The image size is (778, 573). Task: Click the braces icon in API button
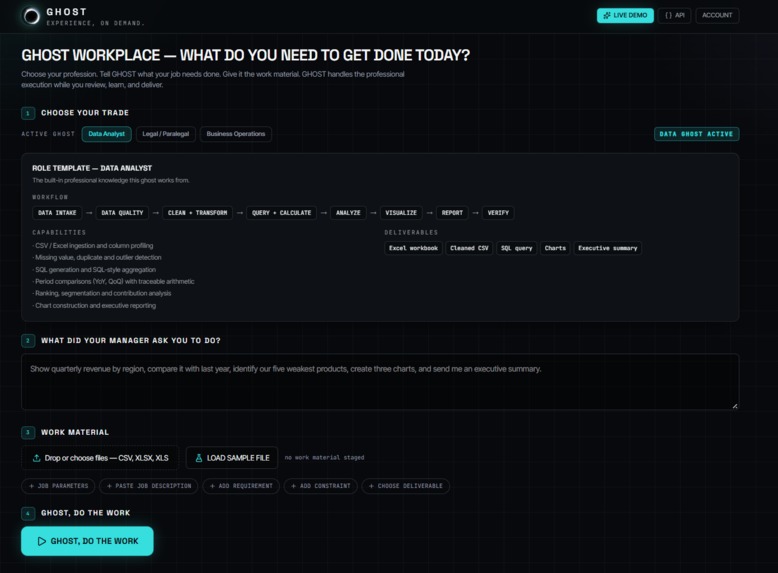tap(668, 15)
